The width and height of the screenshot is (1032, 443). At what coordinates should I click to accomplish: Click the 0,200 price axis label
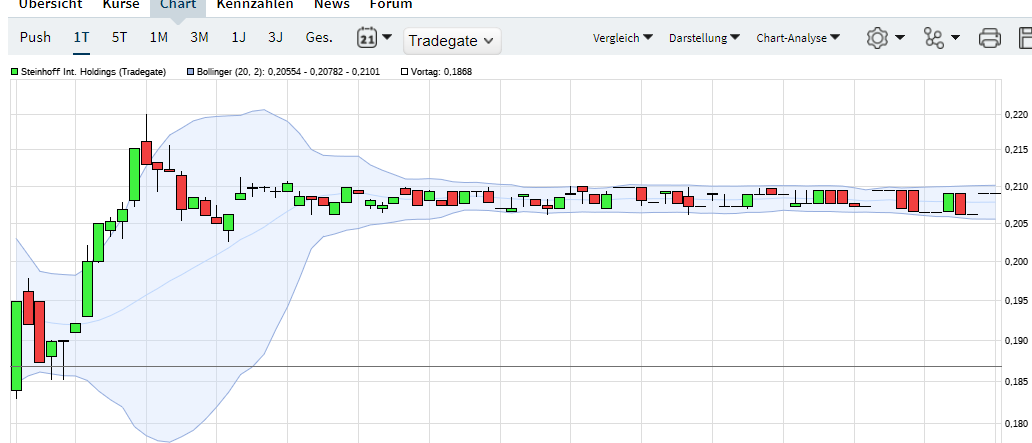coord(1018,262)
